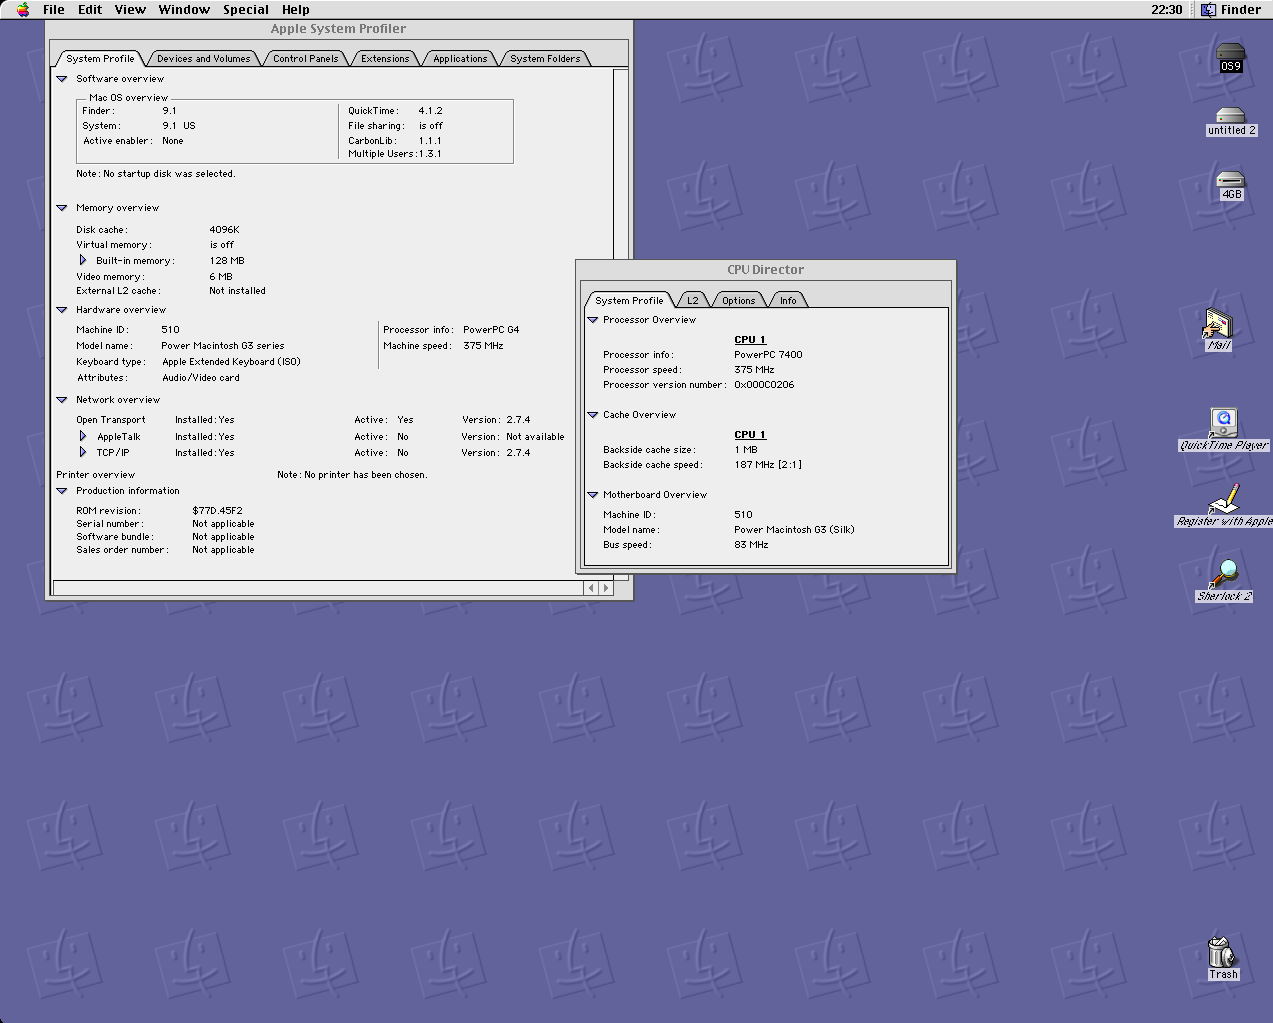1273x1023 pixels.
Task: Open the Info tab in CPU Director
Action: pos(788,301)
